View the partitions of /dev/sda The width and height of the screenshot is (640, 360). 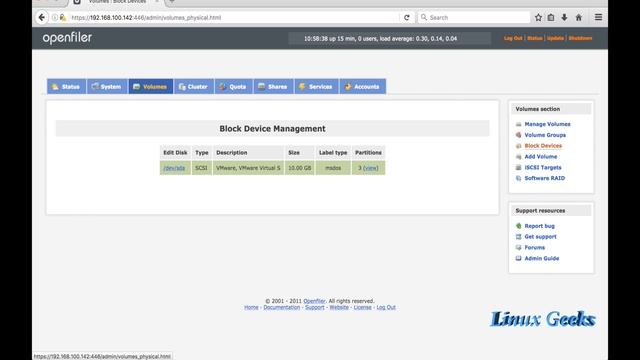pyautogui.click(x=371, y=168)
